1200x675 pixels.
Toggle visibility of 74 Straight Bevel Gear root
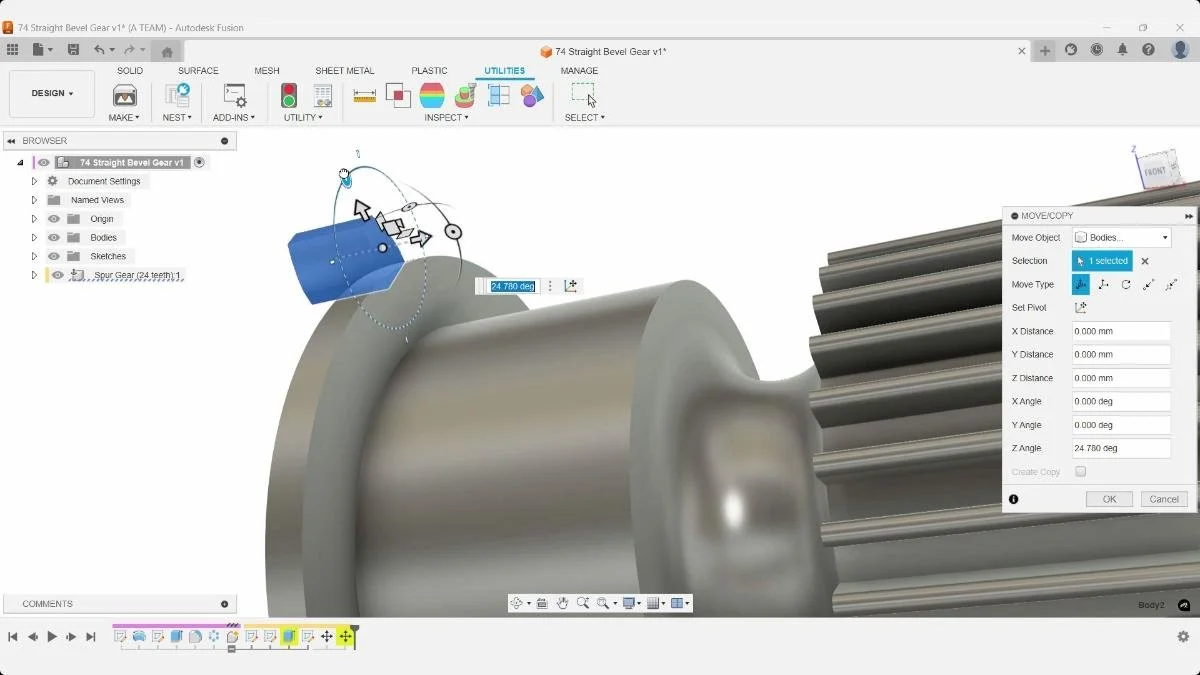(44, 162)
